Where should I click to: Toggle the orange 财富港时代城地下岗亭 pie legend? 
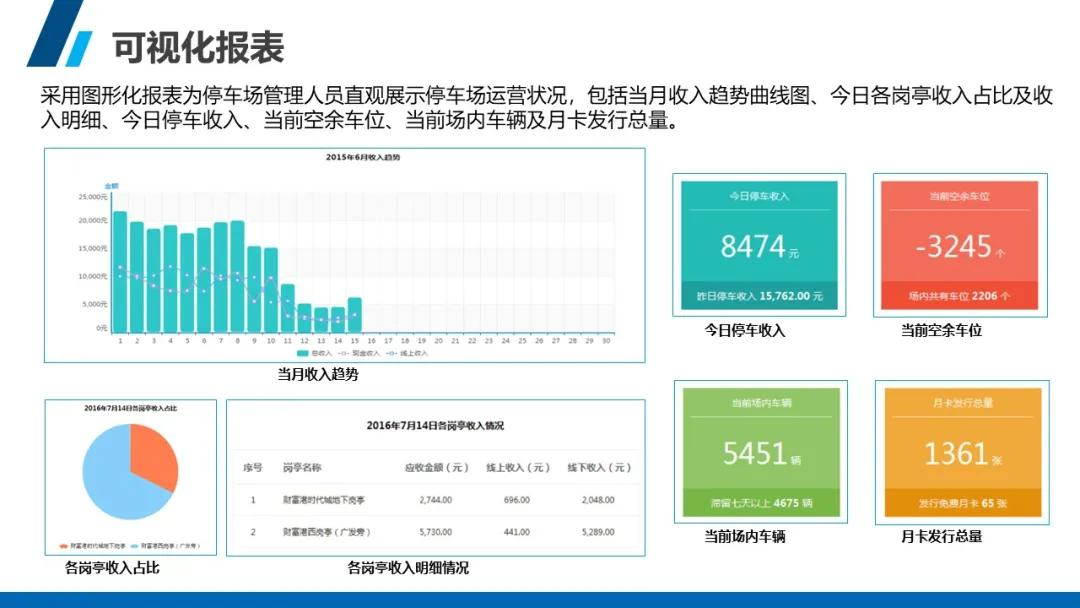tap(93, 545)
